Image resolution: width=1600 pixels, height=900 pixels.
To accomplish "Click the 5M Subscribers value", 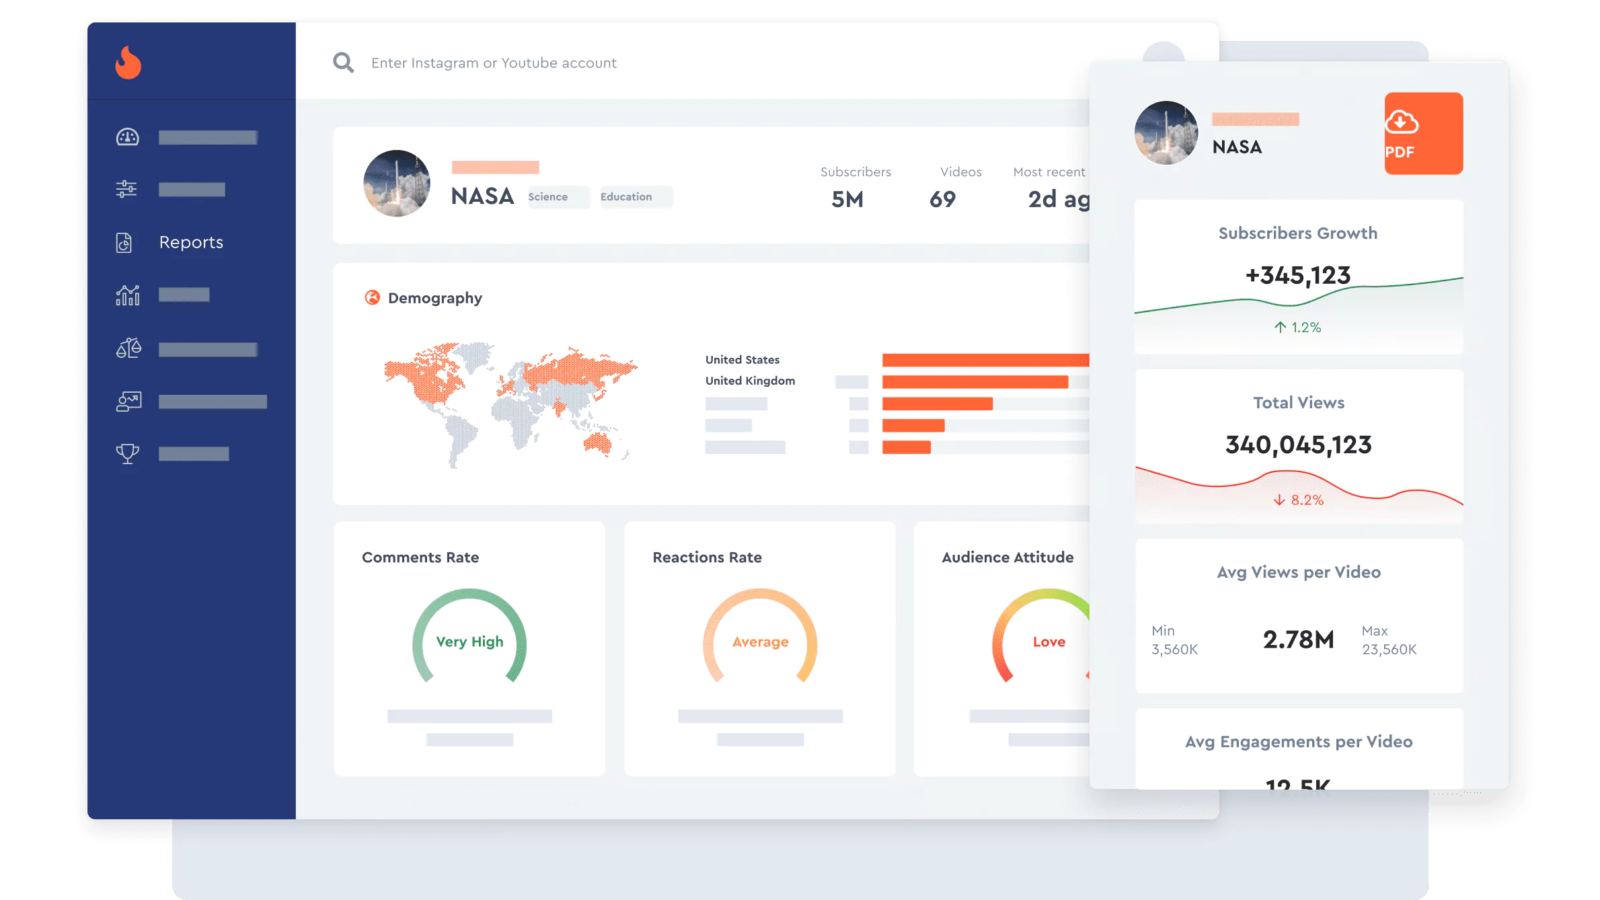I will (847, 199).
